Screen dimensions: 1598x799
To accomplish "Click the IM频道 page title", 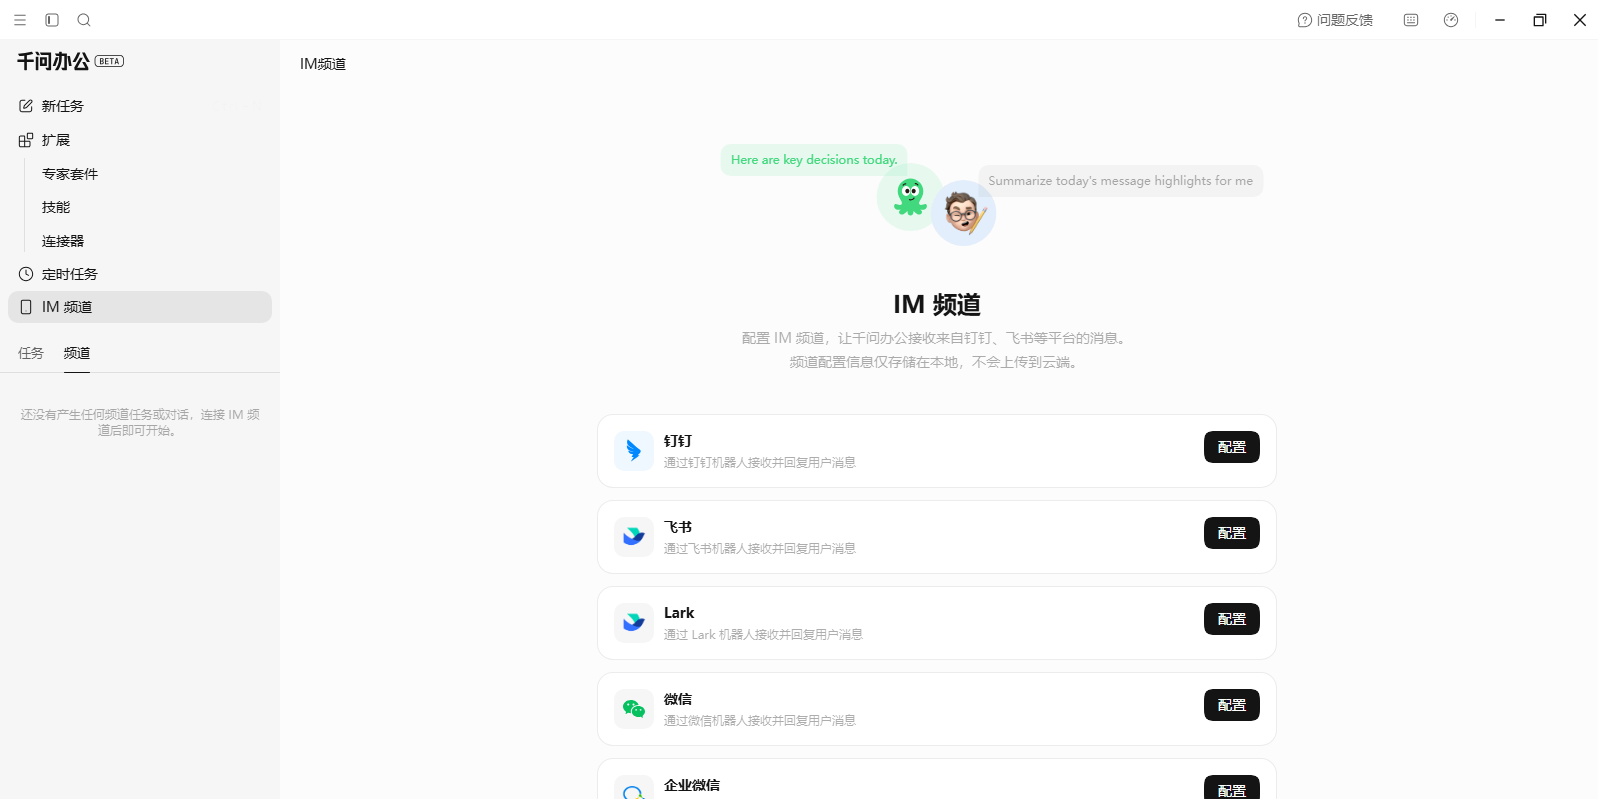I will pyautogui.click(x=323, y=64).
